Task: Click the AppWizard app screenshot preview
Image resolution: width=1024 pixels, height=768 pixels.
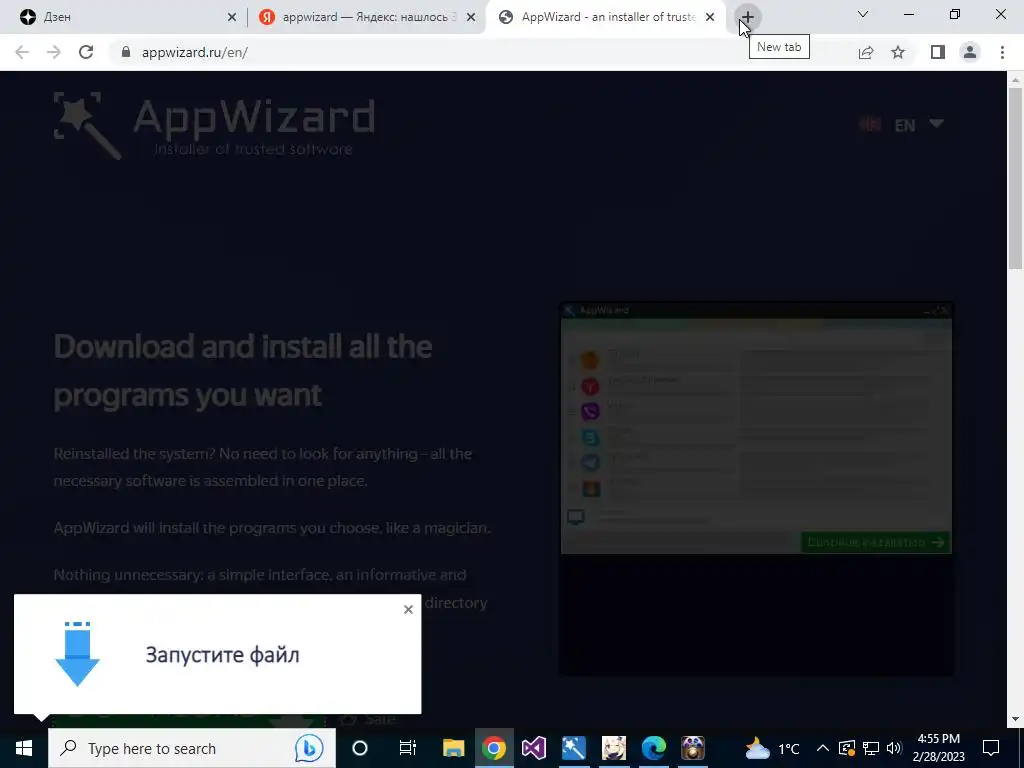Action: (756, 428)
